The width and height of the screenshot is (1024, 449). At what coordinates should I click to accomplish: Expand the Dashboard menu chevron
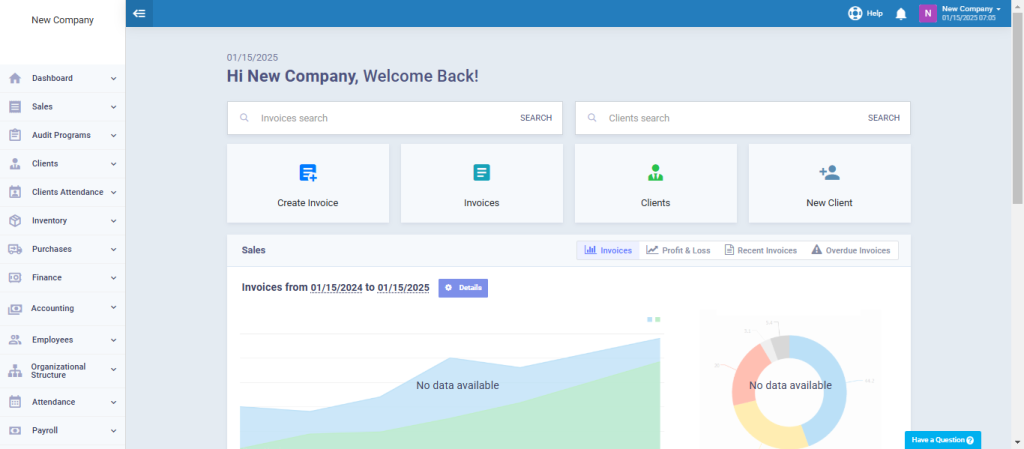tap(114, 78)
